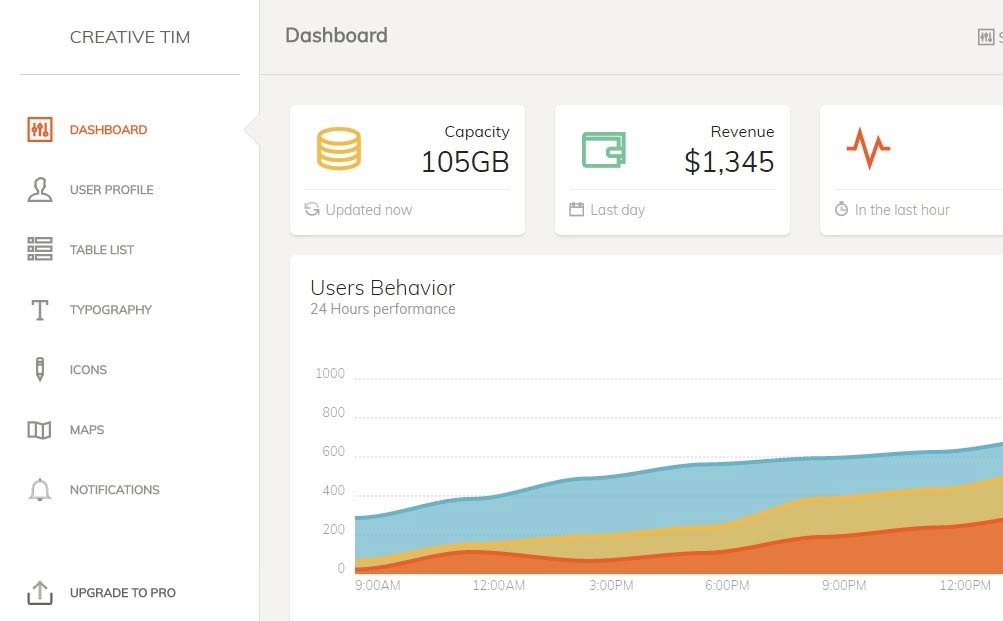Click the green wallet Revenue icon
Screen dimensions: 1003x621
pyautogui.click(x=603, y=150)
